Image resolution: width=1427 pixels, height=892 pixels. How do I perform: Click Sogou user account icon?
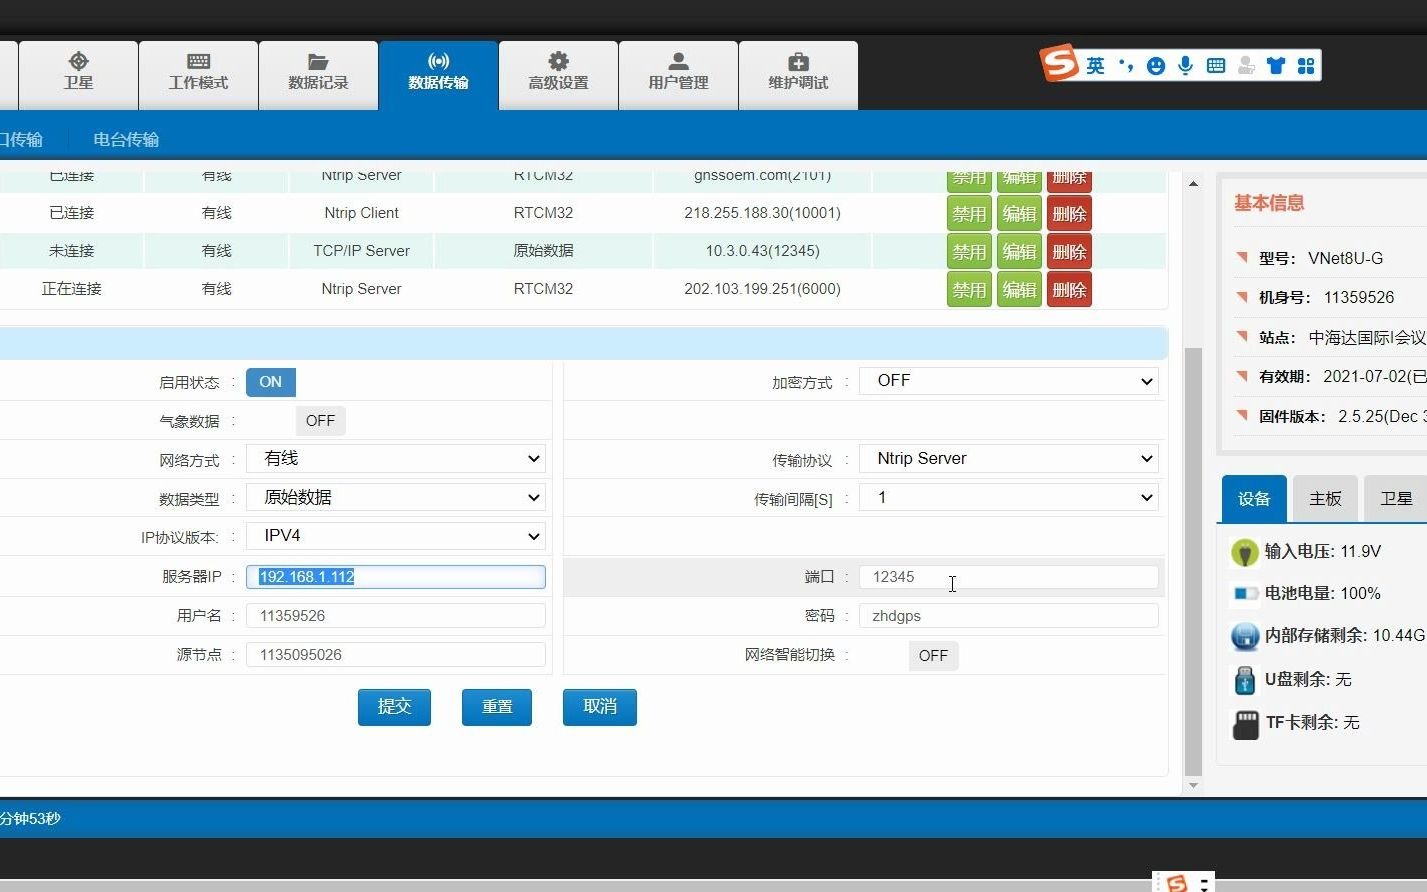(1246, 66)
